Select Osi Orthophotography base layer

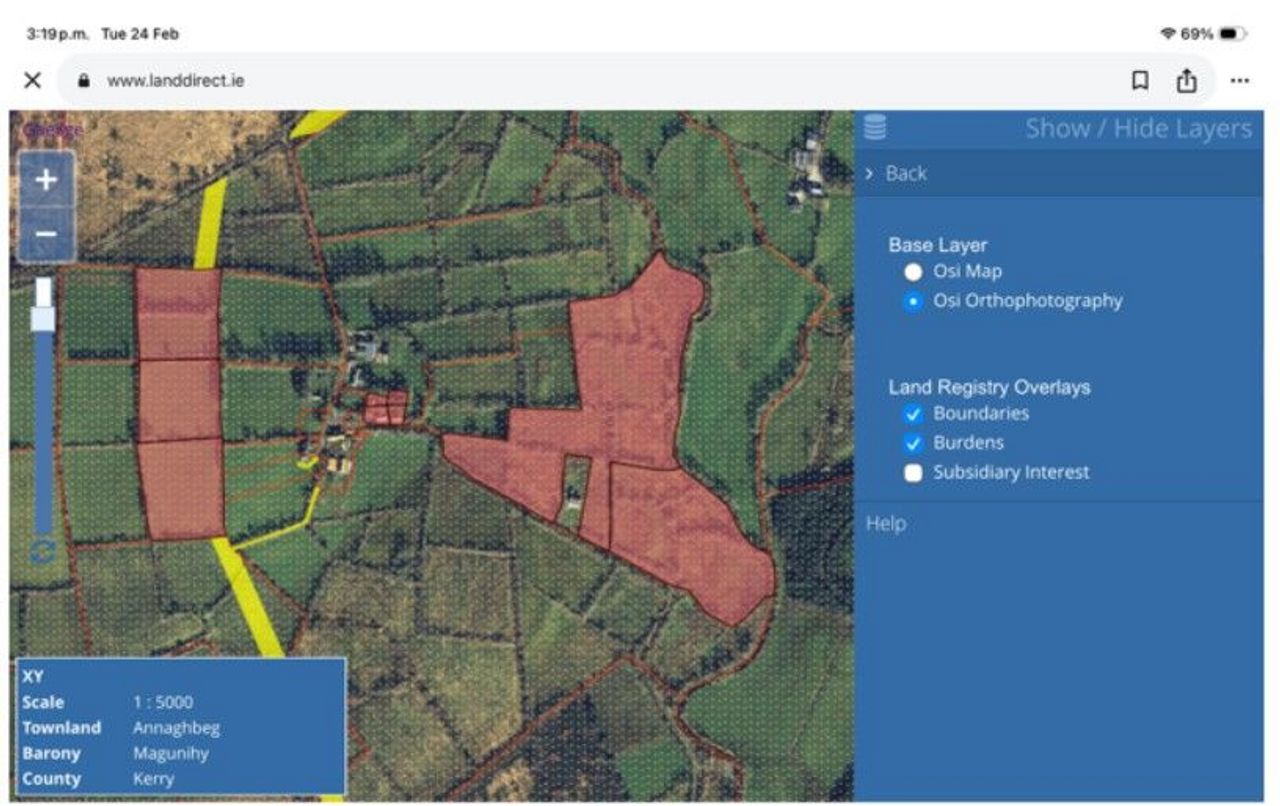(x=913, y=302)
